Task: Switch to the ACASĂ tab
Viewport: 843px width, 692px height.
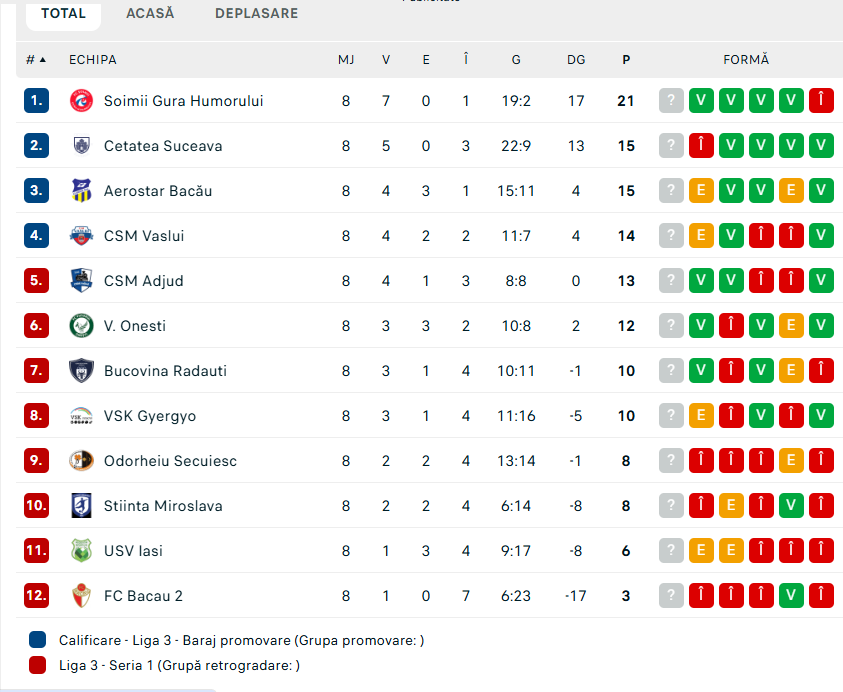Action: (x=150, y=14)
